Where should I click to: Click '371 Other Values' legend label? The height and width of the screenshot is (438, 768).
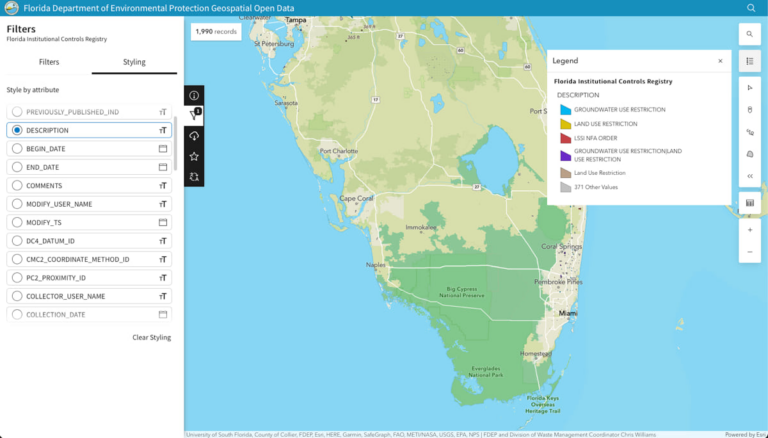[596, 187]
